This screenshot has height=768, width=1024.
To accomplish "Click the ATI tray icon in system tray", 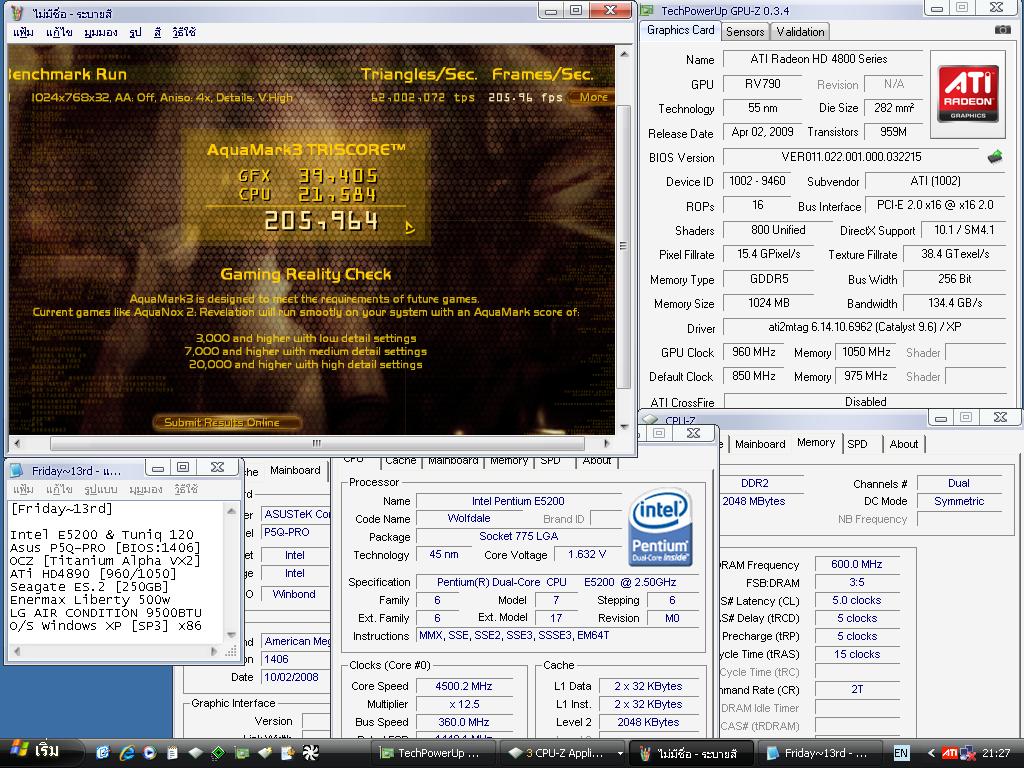I will point(950,753).
